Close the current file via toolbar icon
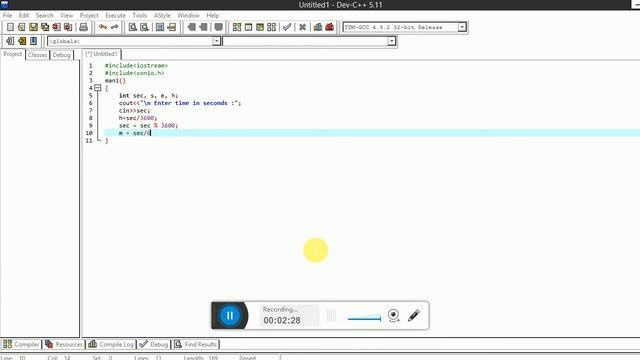The image size is (640, 360). [56, 27]
